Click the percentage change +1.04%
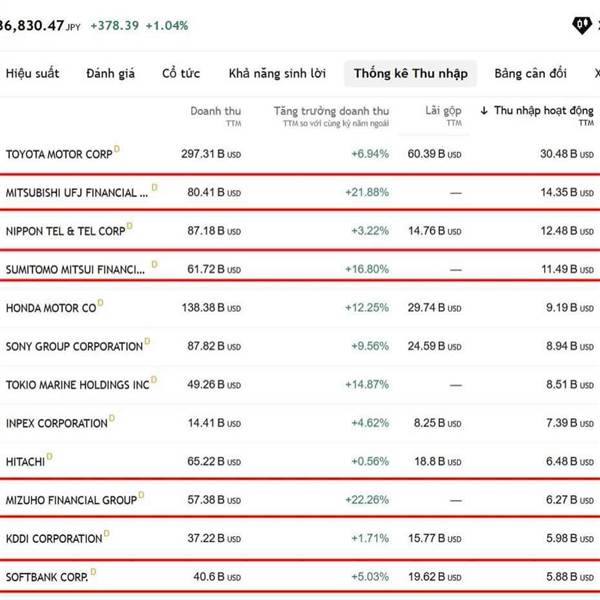 point(167,26)
